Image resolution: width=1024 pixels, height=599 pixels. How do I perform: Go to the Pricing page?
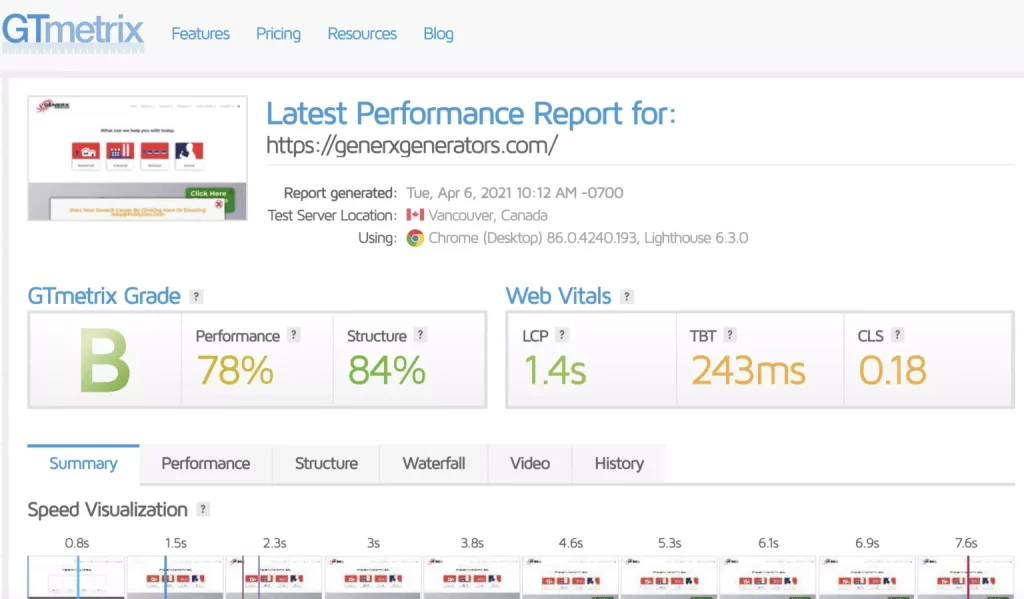pos(278,34)
